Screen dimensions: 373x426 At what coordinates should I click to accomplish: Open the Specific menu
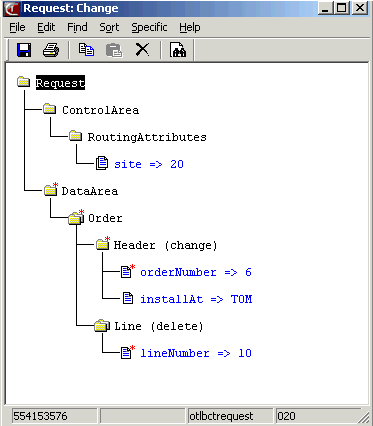click(149, 27)
